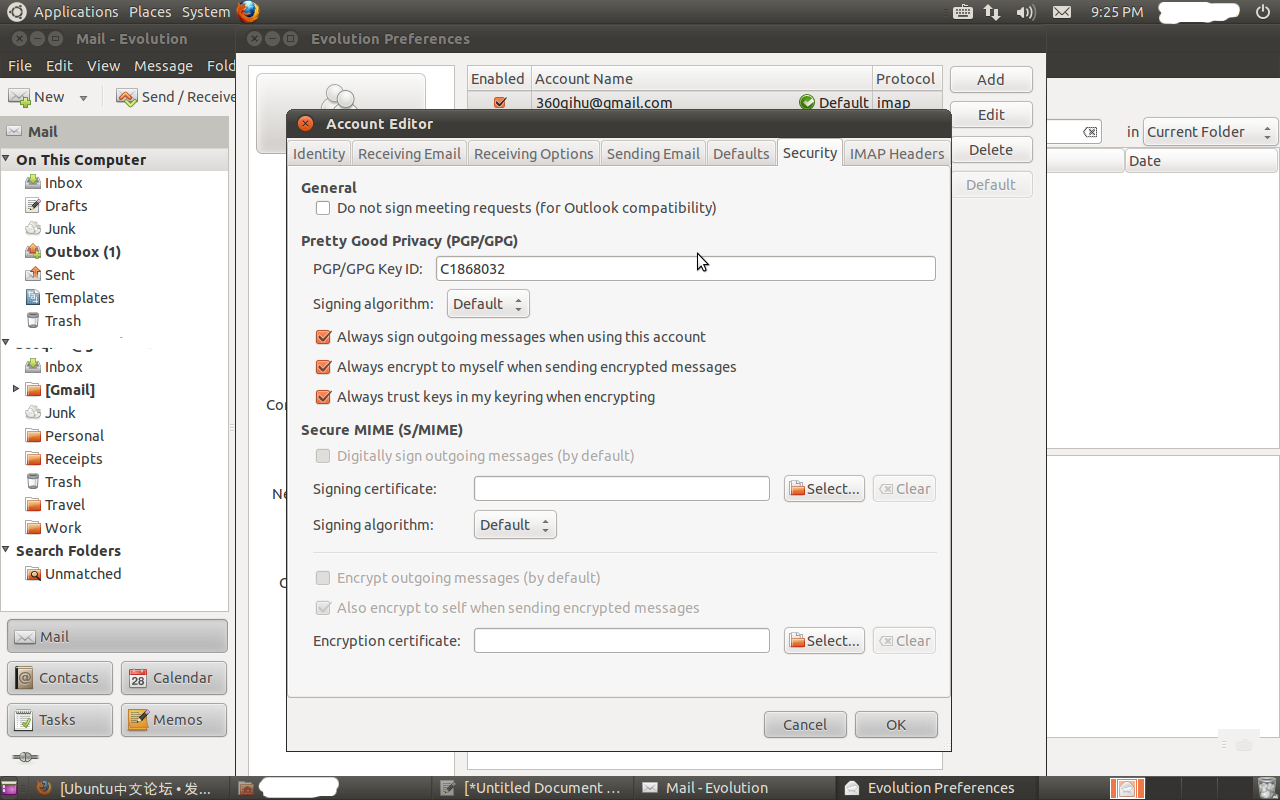Switch to Calendar view in Evolution
This screenshot has width=1280, height=800.
(x=174, y=678)
